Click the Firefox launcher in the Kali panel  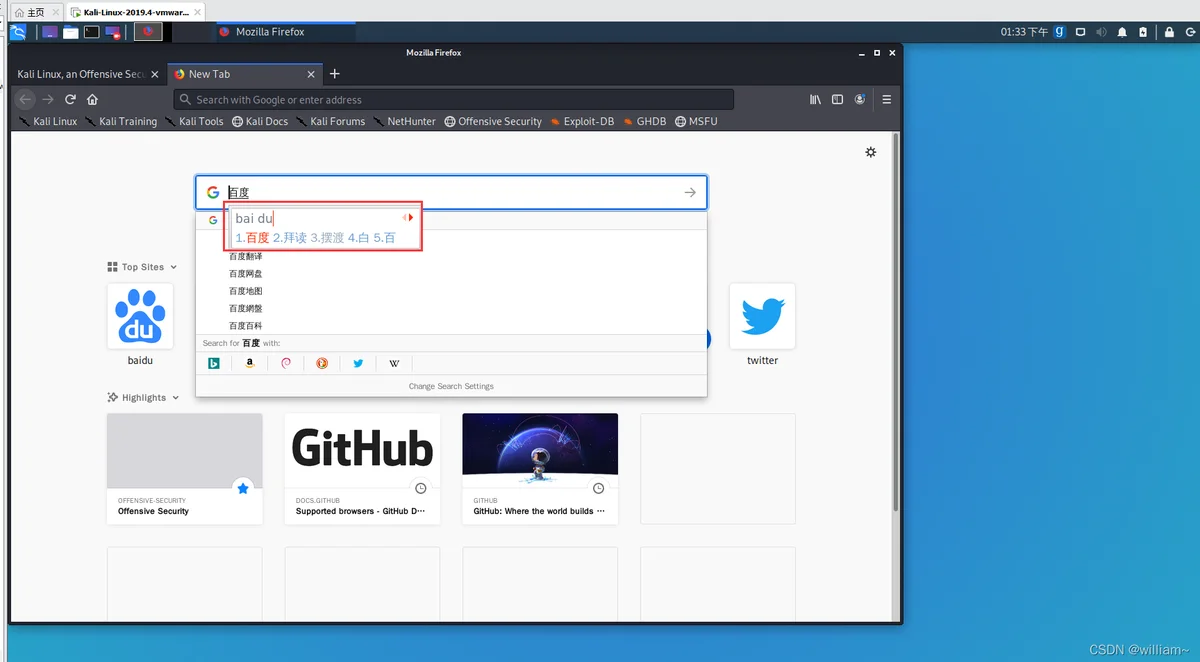pyautogui.click(x=148, y=32)
